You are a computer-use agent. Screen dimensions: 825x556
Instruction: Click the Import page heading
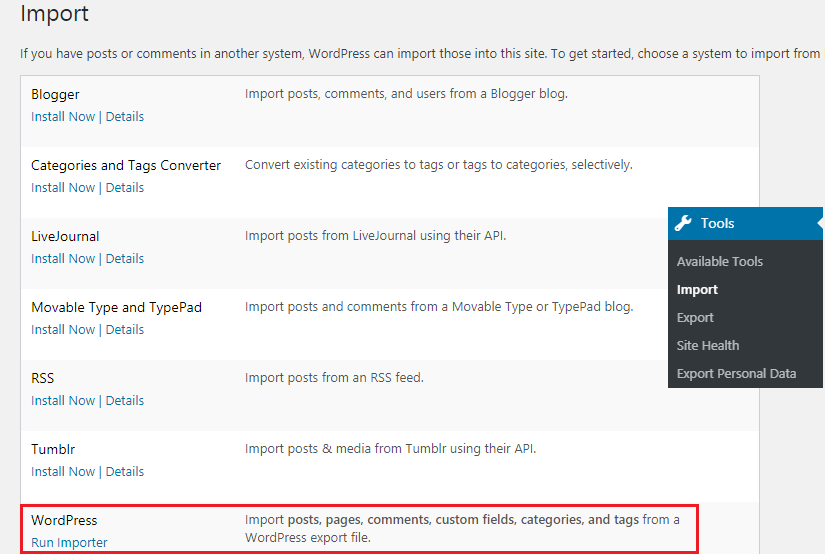pyautogui.click(x=54, y=13)
